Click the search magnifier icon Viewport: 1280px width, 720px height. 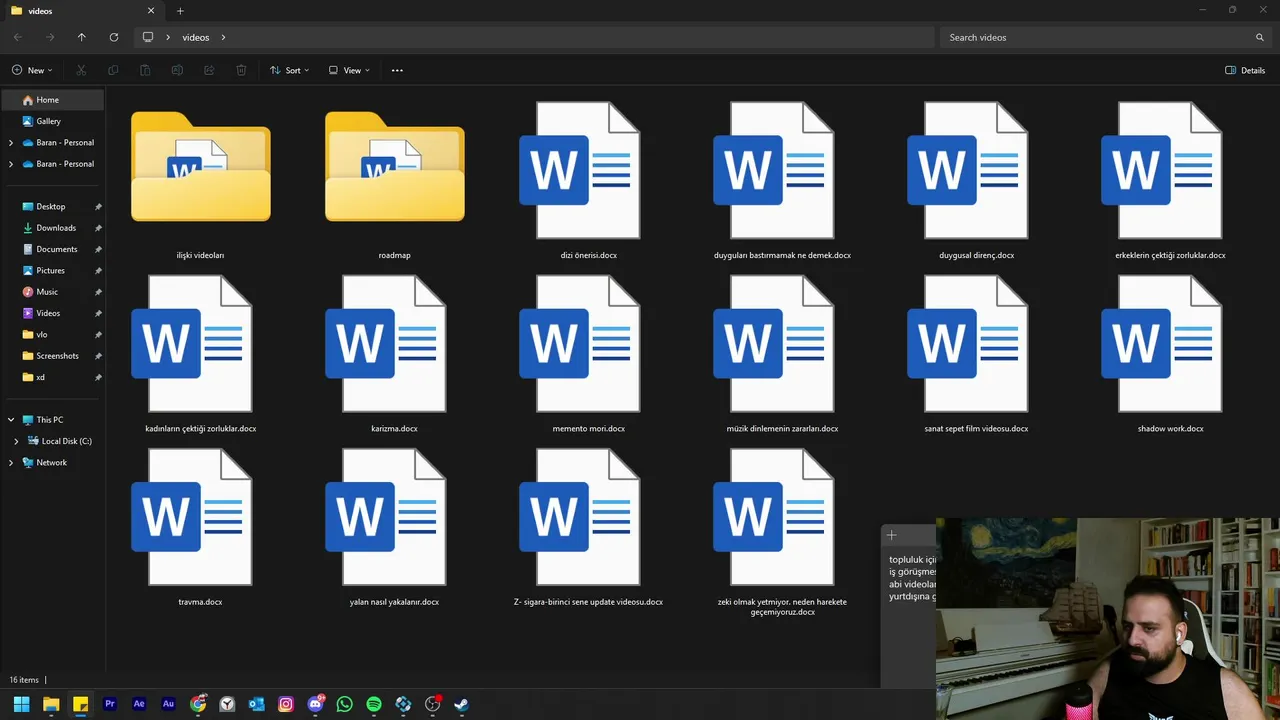(x=1260, y=37)
